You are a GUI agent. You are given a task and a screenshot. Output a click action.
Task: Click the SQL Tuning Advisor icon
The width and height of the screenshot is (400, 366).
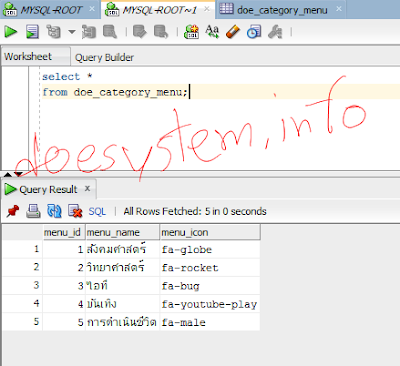tap(110, 32)
